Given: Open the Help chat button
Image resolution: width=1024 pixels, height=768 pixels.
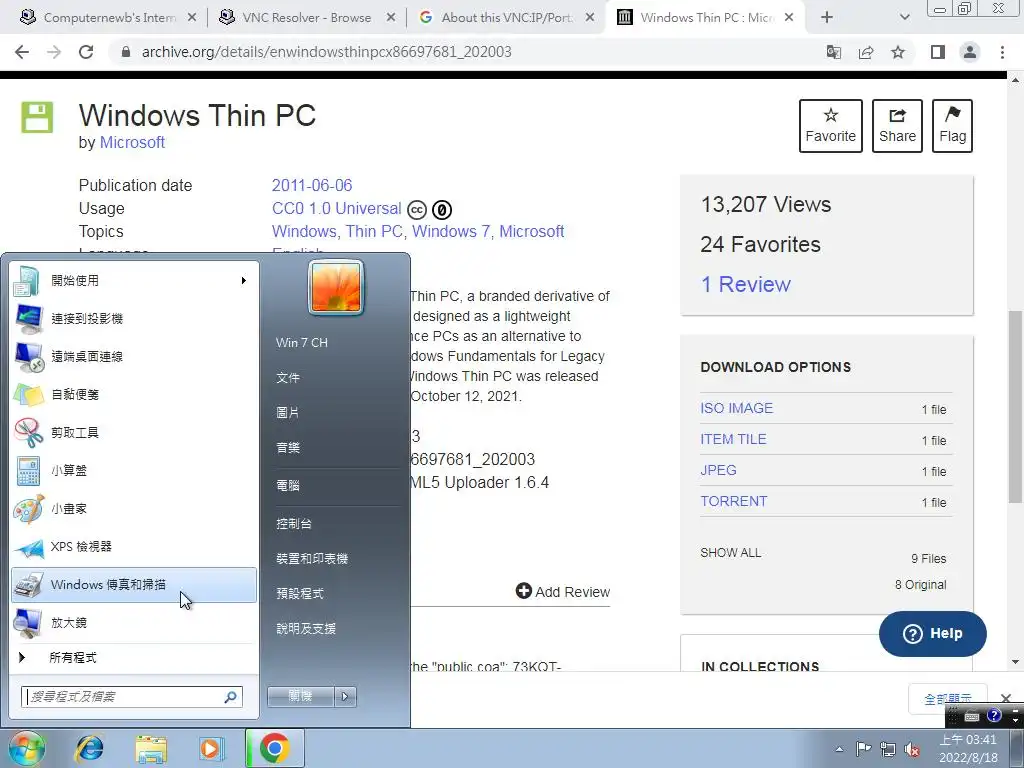Looking at the screenshot, I should coord(933,633).
